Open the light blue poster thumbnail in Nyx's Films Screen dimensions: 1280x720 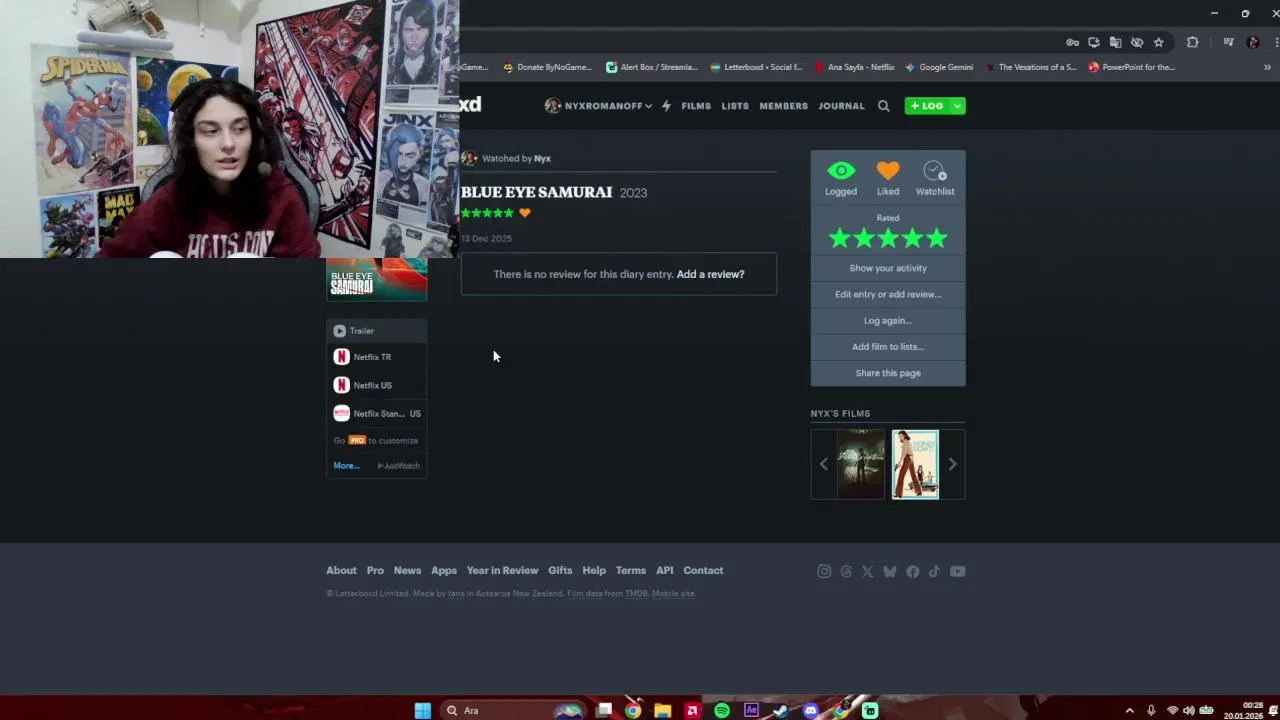pos(915,464)
